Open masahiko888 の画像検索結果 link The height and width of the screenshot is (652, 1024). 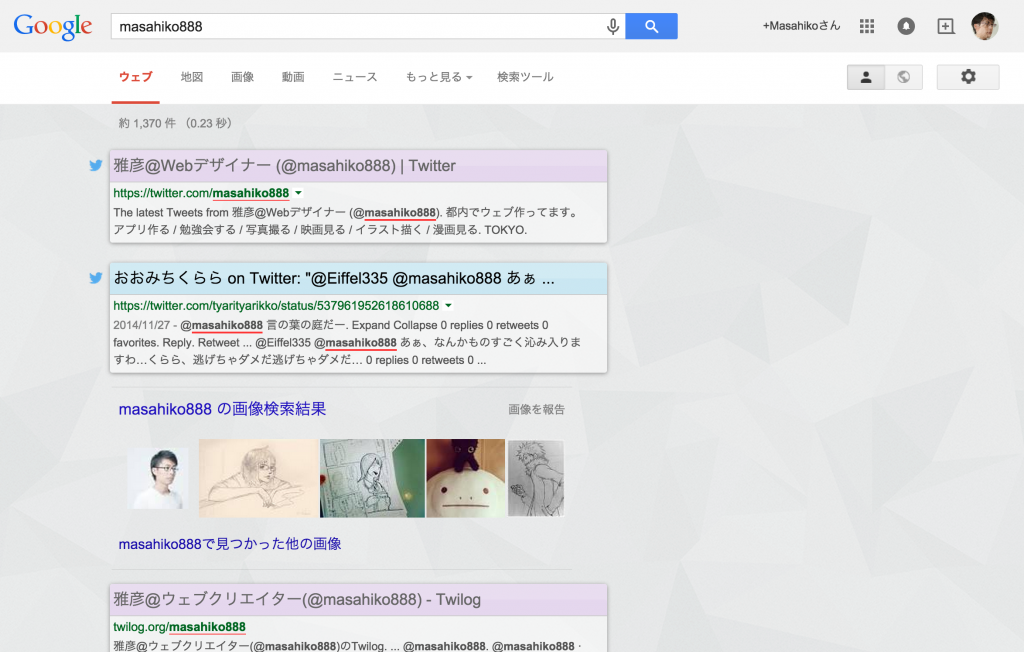coord(222,409)
